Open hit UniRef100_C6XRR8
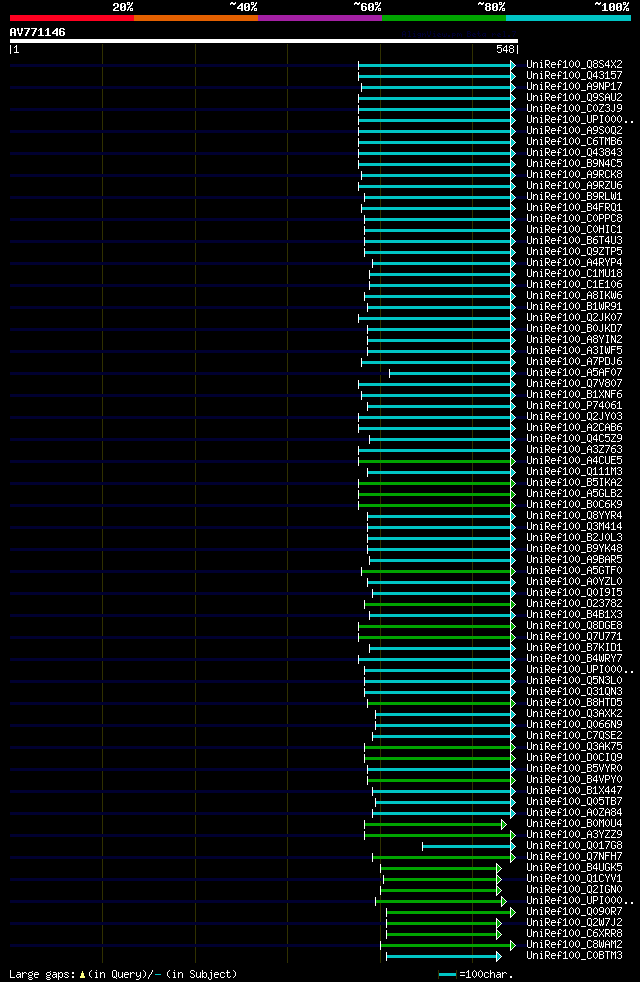Screen dimensions: 640x982 (574, 933)
